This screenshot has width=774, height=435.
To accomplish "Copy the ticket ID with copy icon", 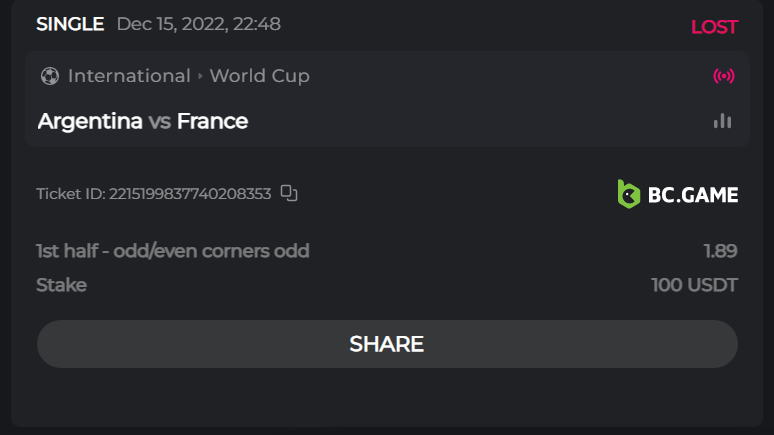I will coord(289,193).
